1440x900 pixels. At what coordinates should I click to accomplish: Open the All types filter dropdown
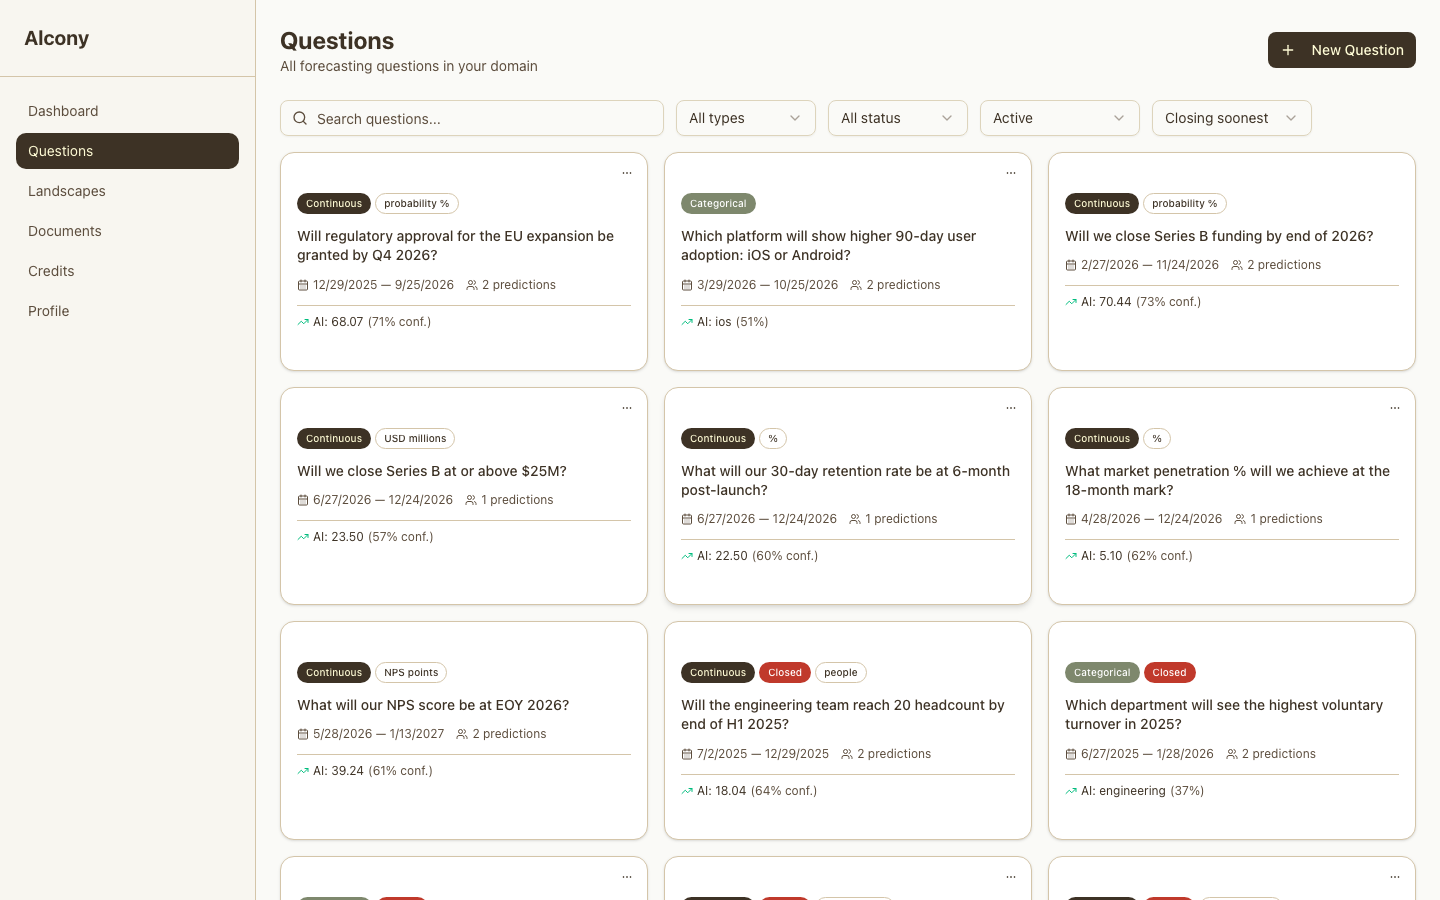click(x=746, y=118)
